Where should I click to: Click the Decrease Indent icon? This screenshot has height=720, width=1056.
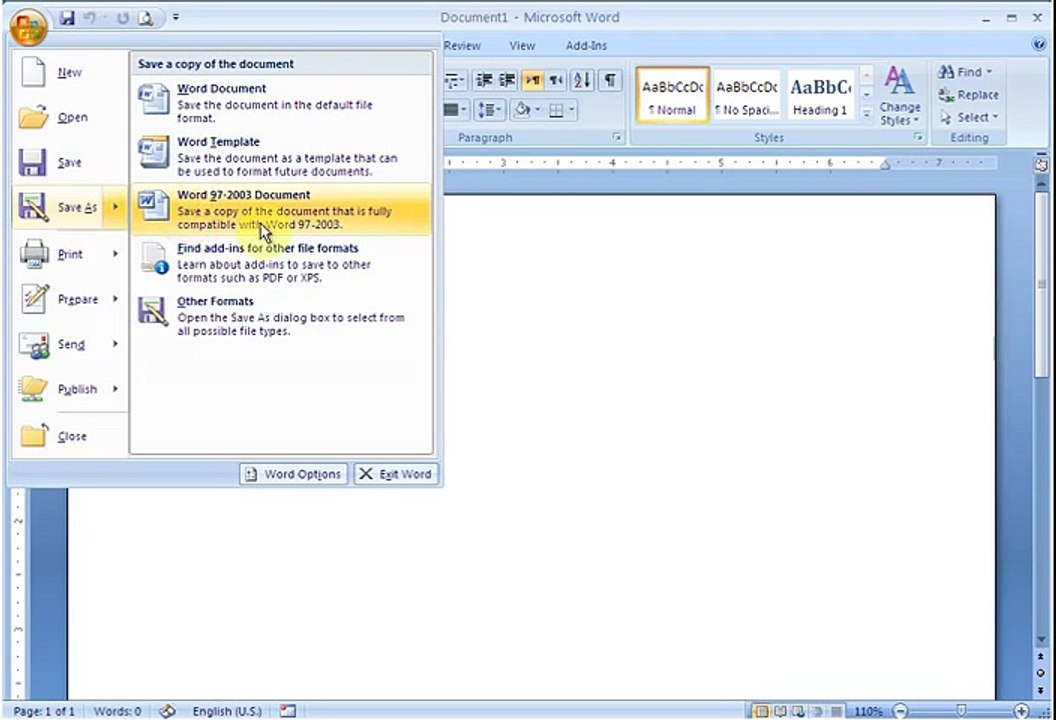[484, 81]
